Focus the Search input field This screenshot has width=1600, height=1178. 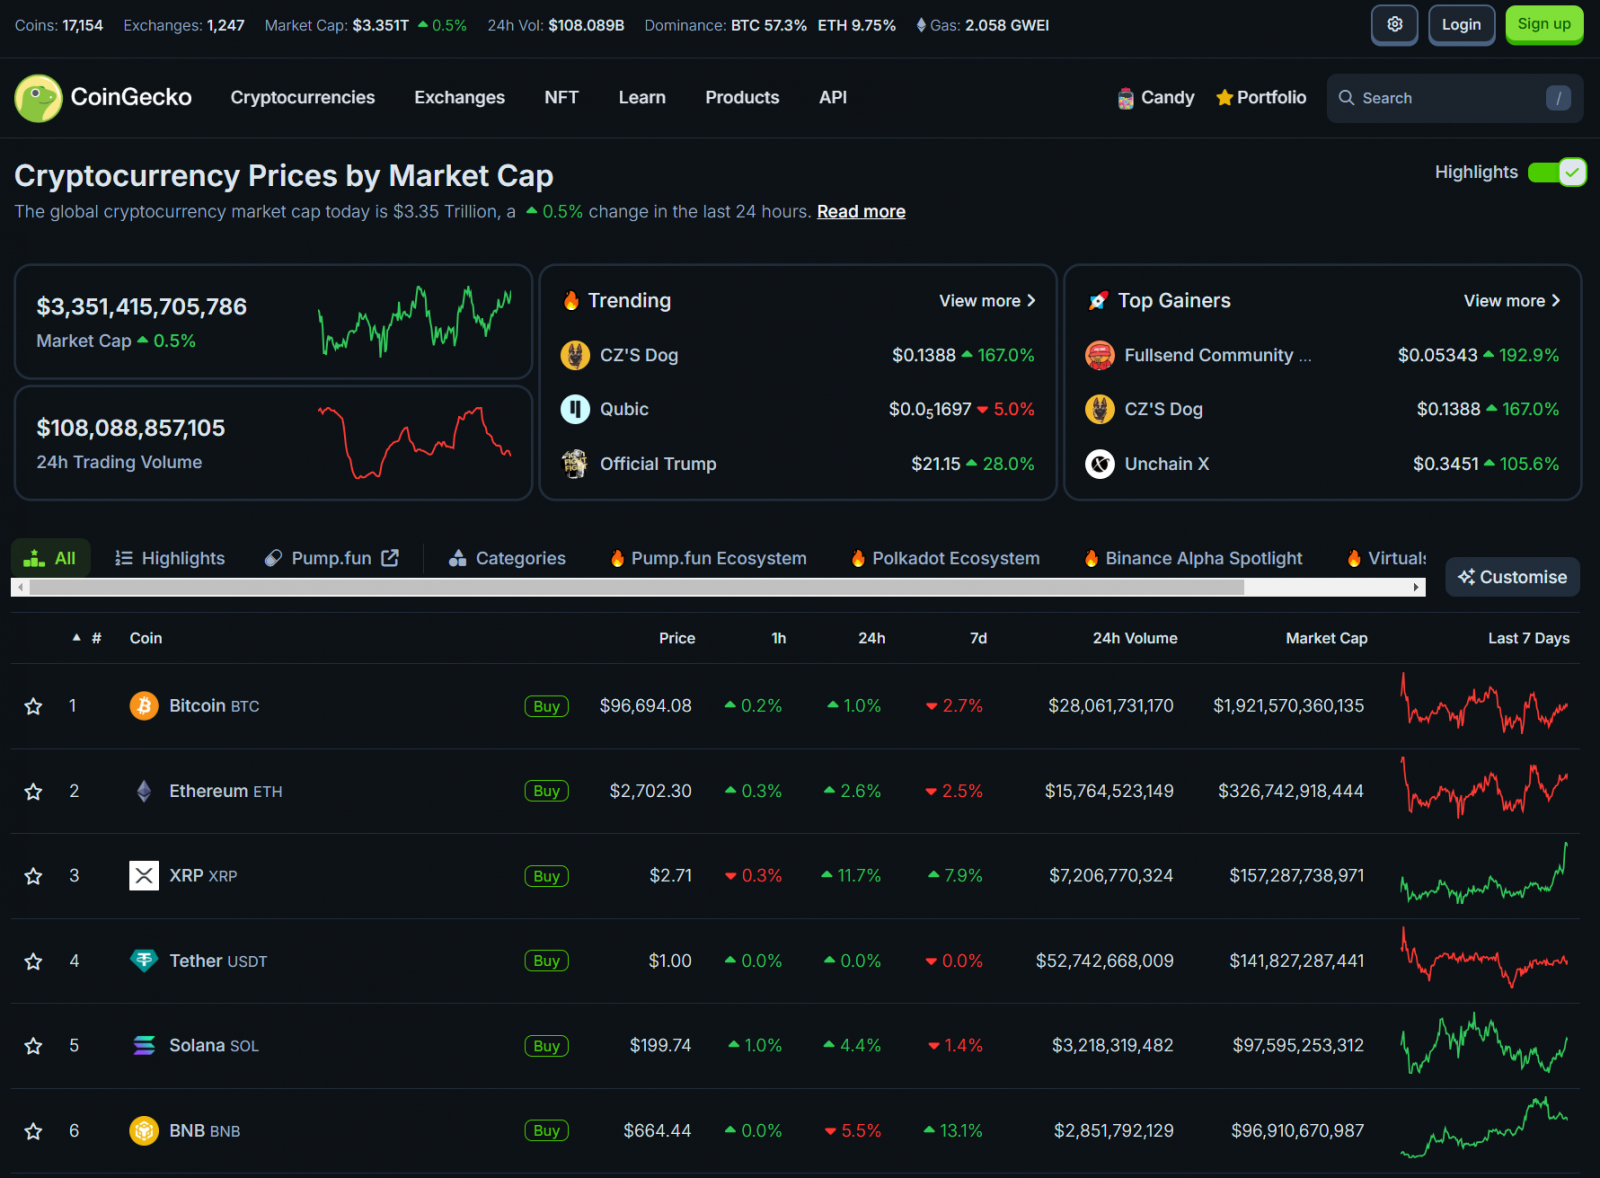[x=1448, y=98]
